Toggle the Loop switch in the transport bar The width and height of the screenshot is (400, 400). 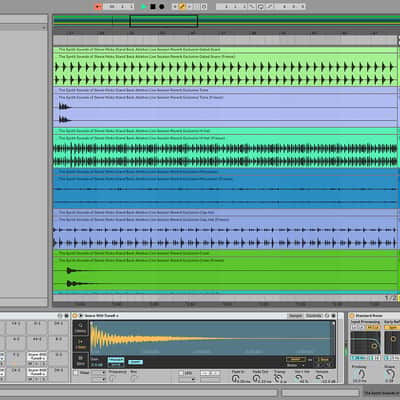tap(261, 6)
